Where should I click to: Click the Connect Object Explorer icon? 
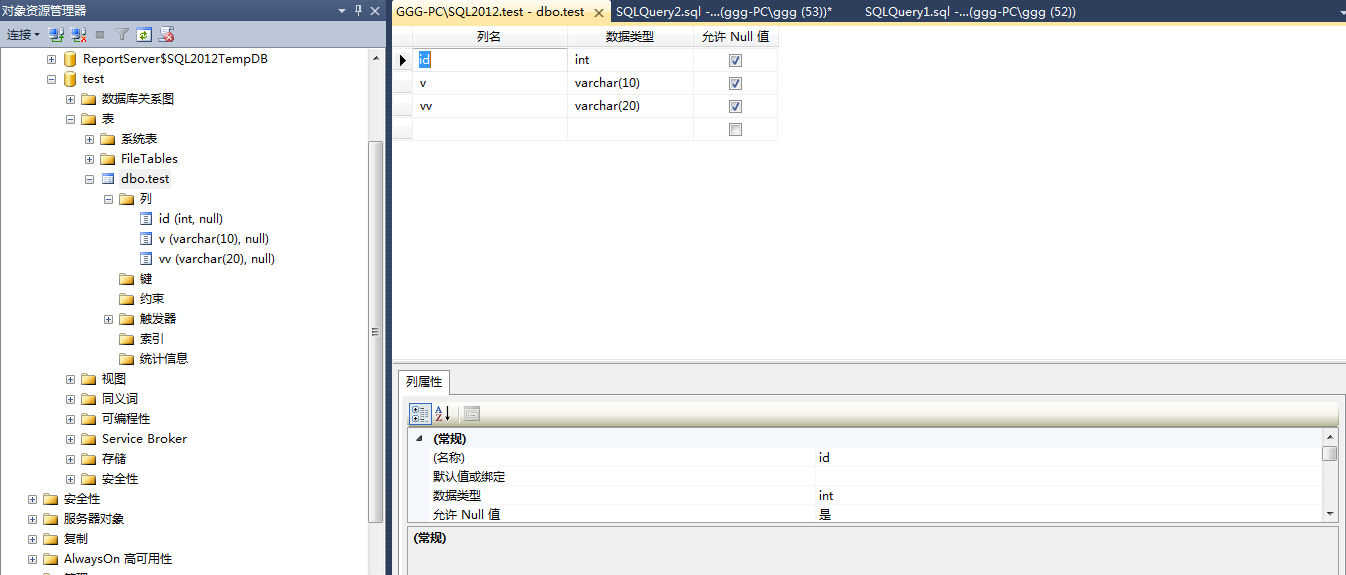click(x=57, y=35)
